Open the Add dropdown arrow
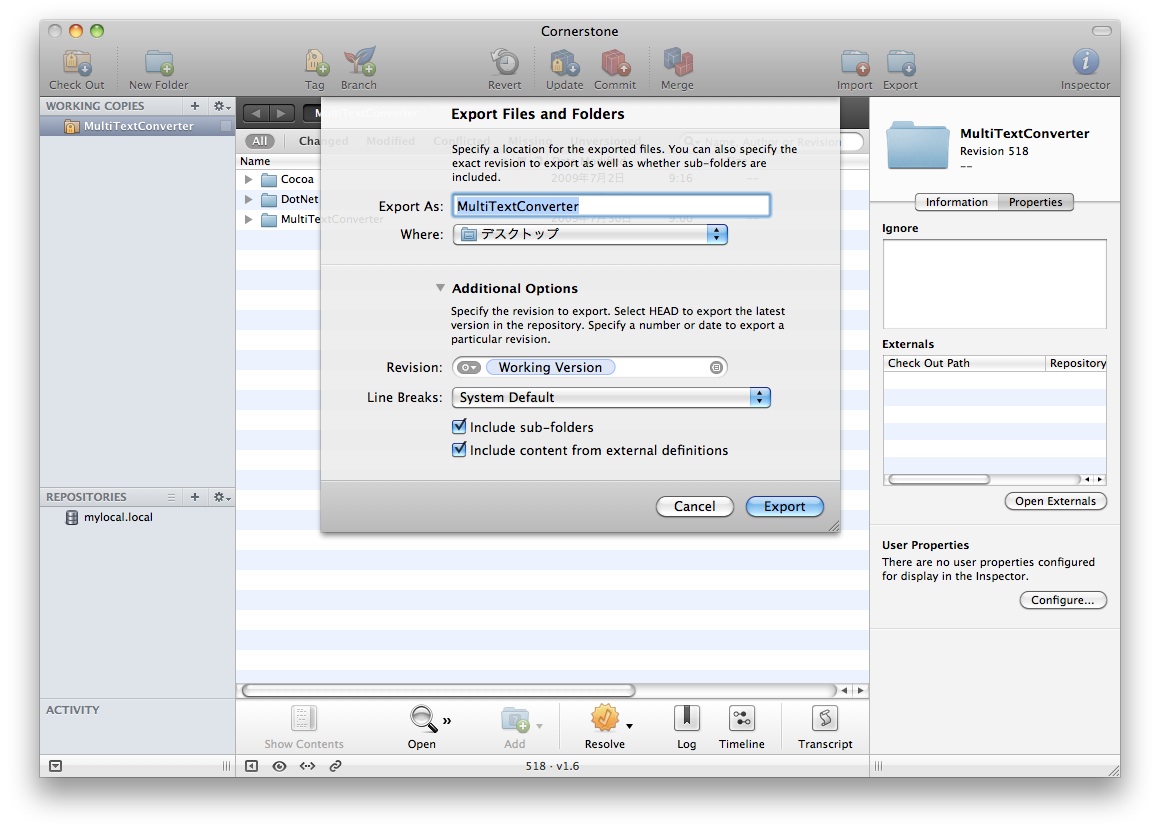The width and height of the screenshot is (1160, 837). [x=539, y=726]
